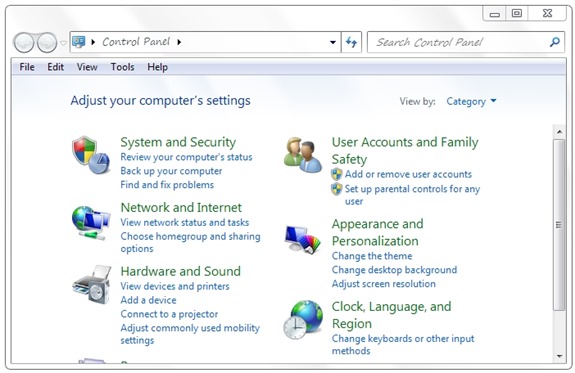Open the View by Category dropdown
The height and width of the screenshot is (373, 575).
pyautogui.click(x=471, y=101)
